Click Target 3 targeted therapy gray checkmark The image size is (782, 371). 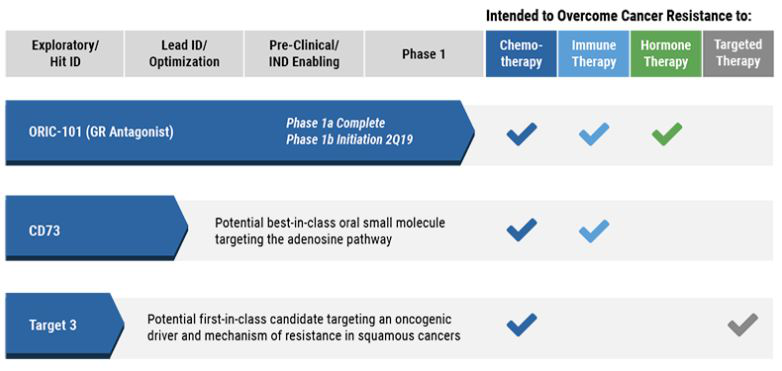[x=743, y=325]
